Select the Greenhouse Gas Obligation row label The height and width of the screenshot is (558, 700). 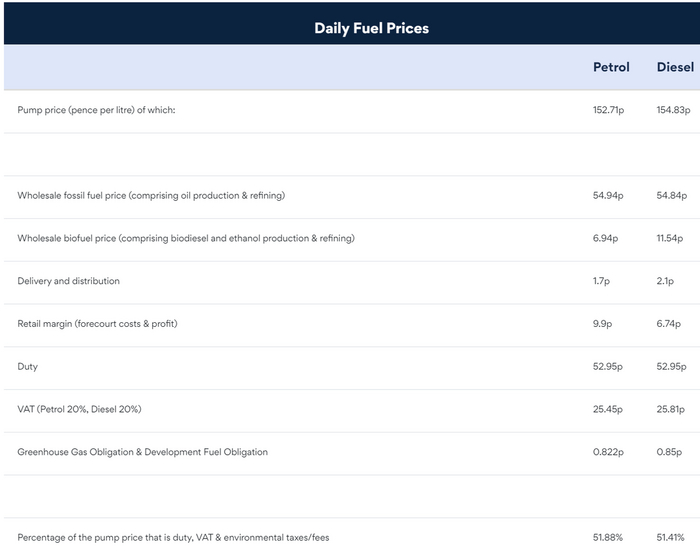click(143, 452)
